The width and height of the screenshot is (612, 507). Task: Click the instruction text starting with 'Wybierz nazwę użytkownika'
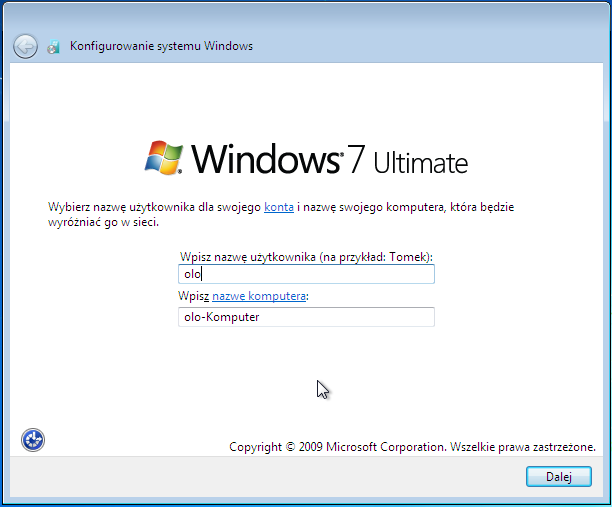tap(281, 214)
